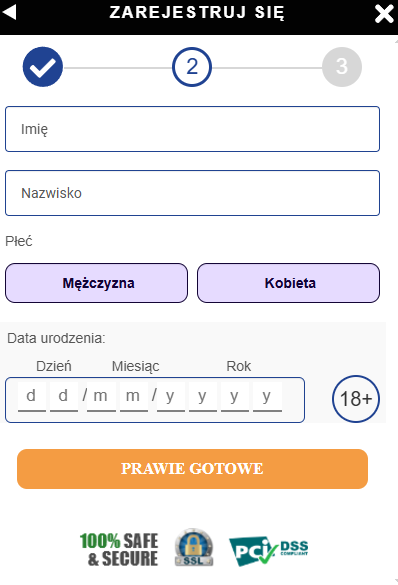Viewport: 398px width, 585px height.
Task: Choose Kobieta as gender
Action: tap(288, 283)
